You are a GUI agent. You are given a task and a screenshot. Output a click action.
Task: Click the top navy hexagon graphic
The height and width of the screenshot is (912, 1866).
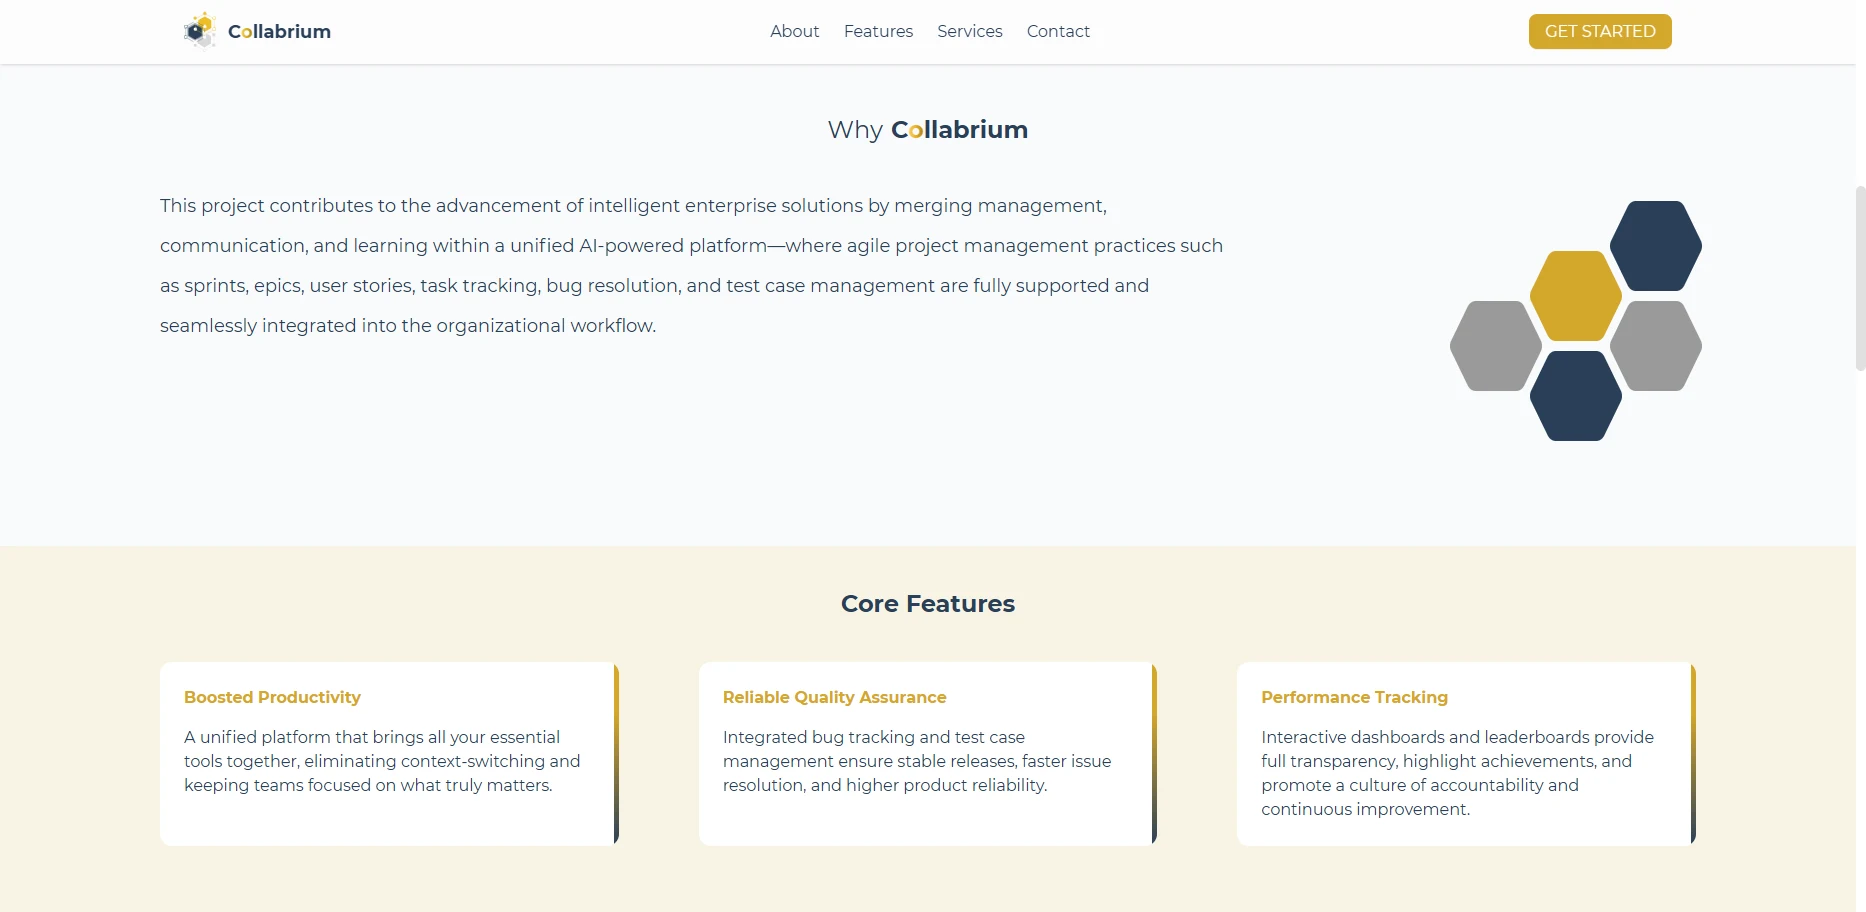click(1656, 246)
